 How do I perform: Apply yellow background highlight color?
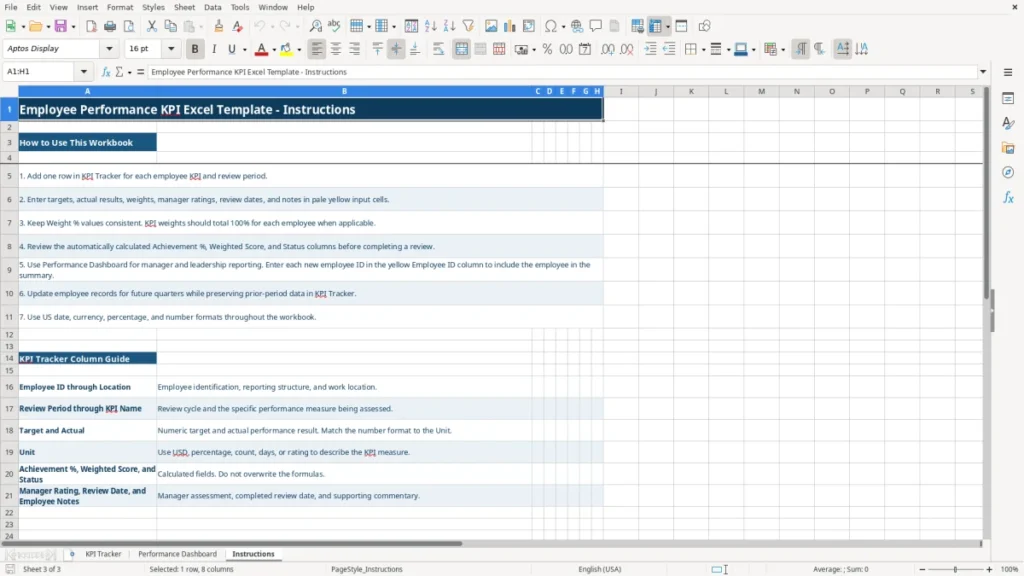click(286, 49)
